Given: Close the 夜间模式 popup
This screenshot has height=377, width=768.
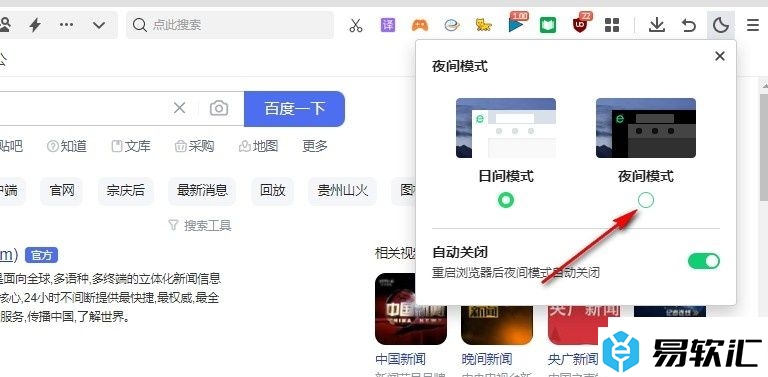Looking at the screenshot, I should [720, 56].
